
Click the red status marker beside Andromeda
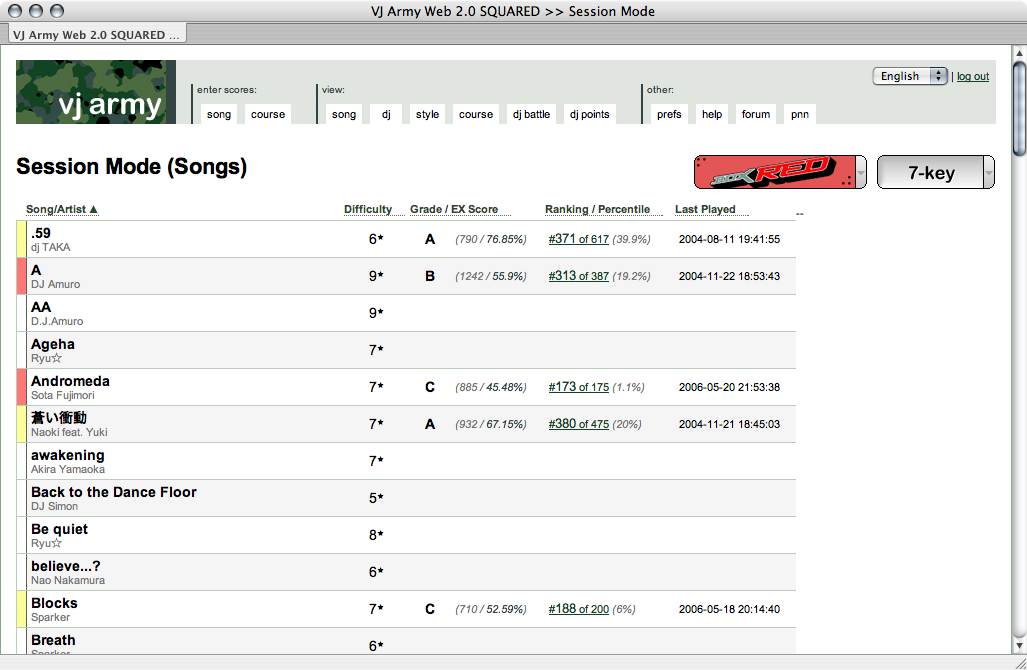pos(21,387)
